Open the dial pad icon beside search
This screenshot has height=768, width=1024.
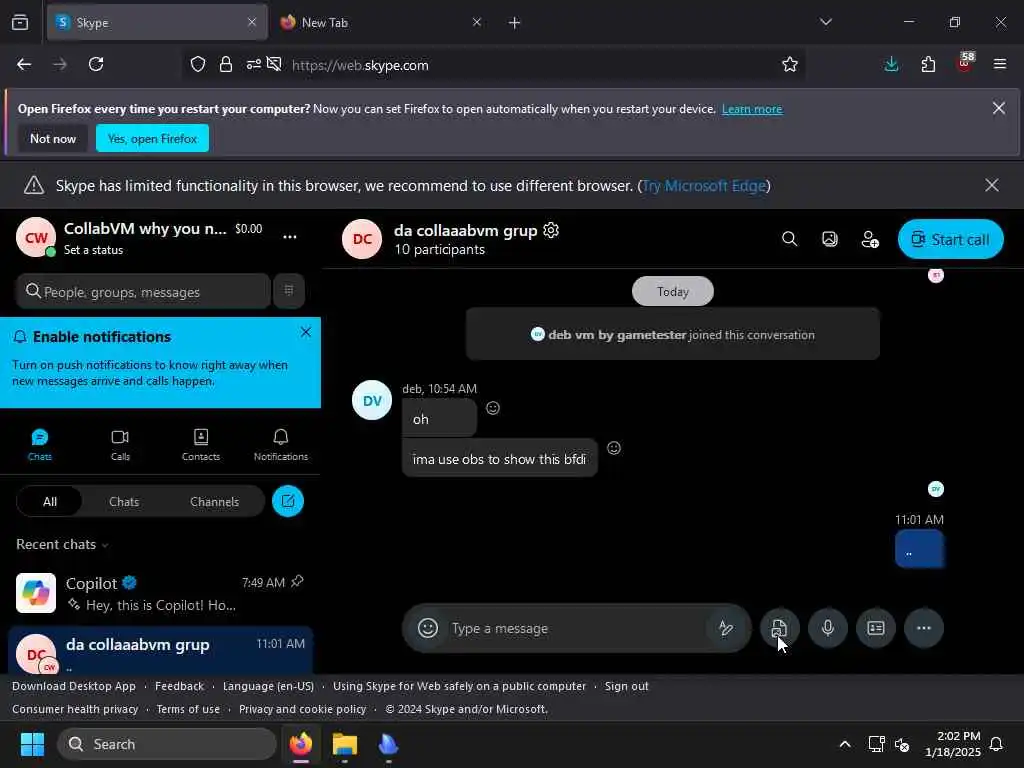click(x=289, y=291)
